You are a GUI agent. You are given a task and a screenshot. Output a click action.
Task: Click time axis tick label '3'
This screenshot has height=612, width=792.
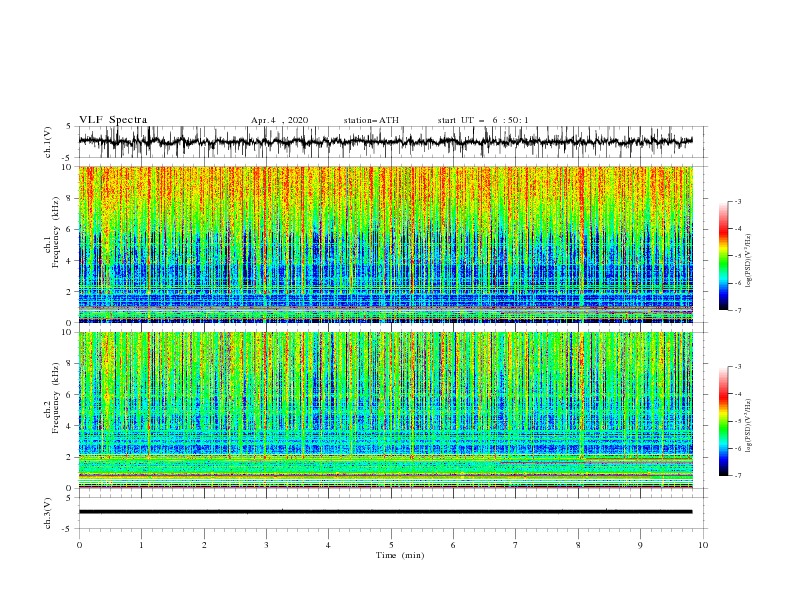[x=266, y=545]
